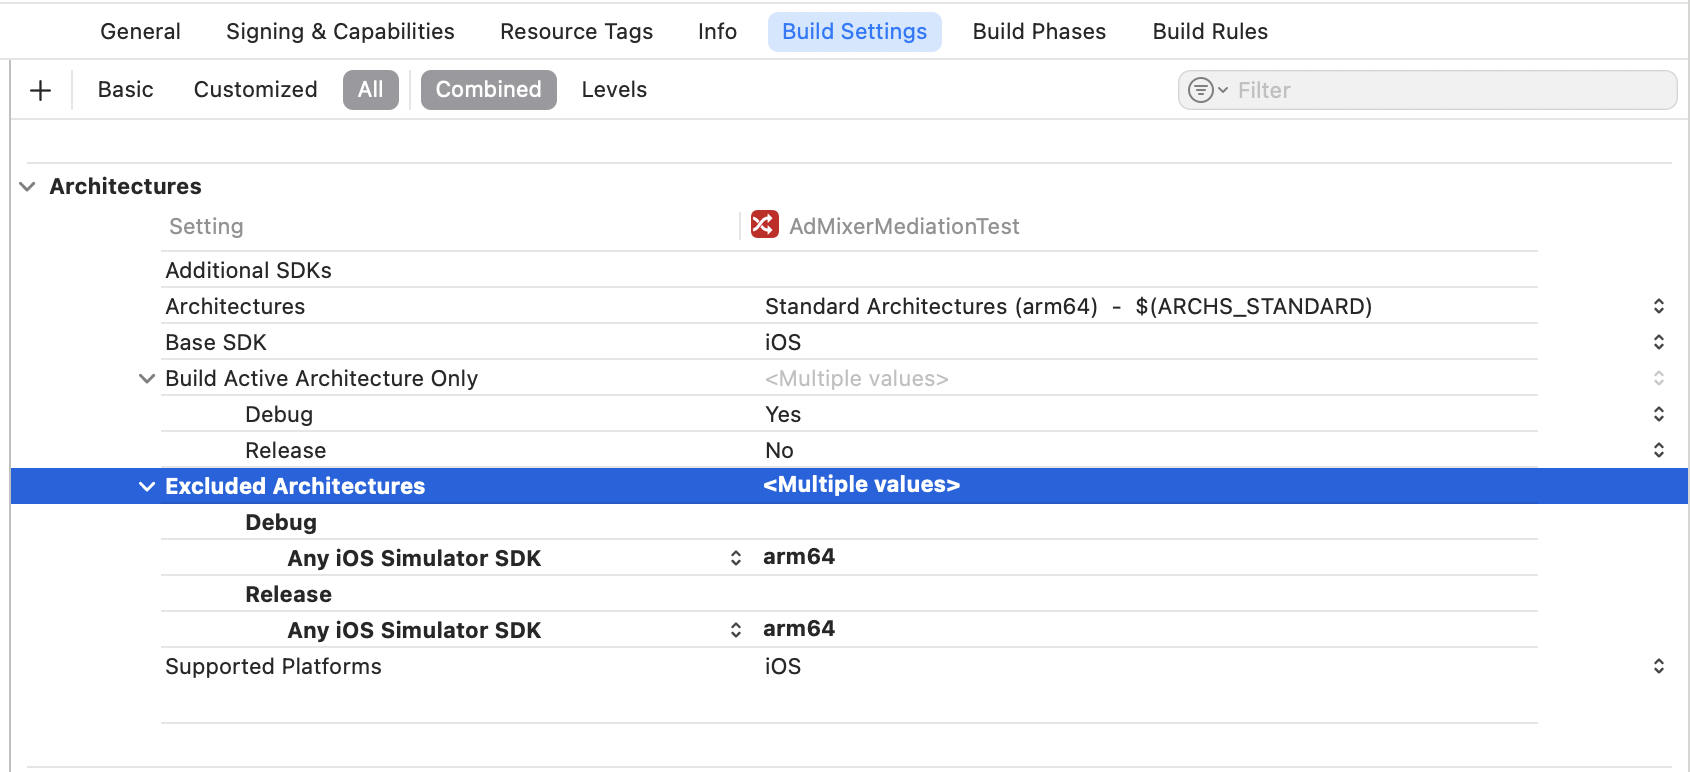Switch to Signing & Capabilities tab
Screen dimensions: 1690x772
click(x=340, y=32)
